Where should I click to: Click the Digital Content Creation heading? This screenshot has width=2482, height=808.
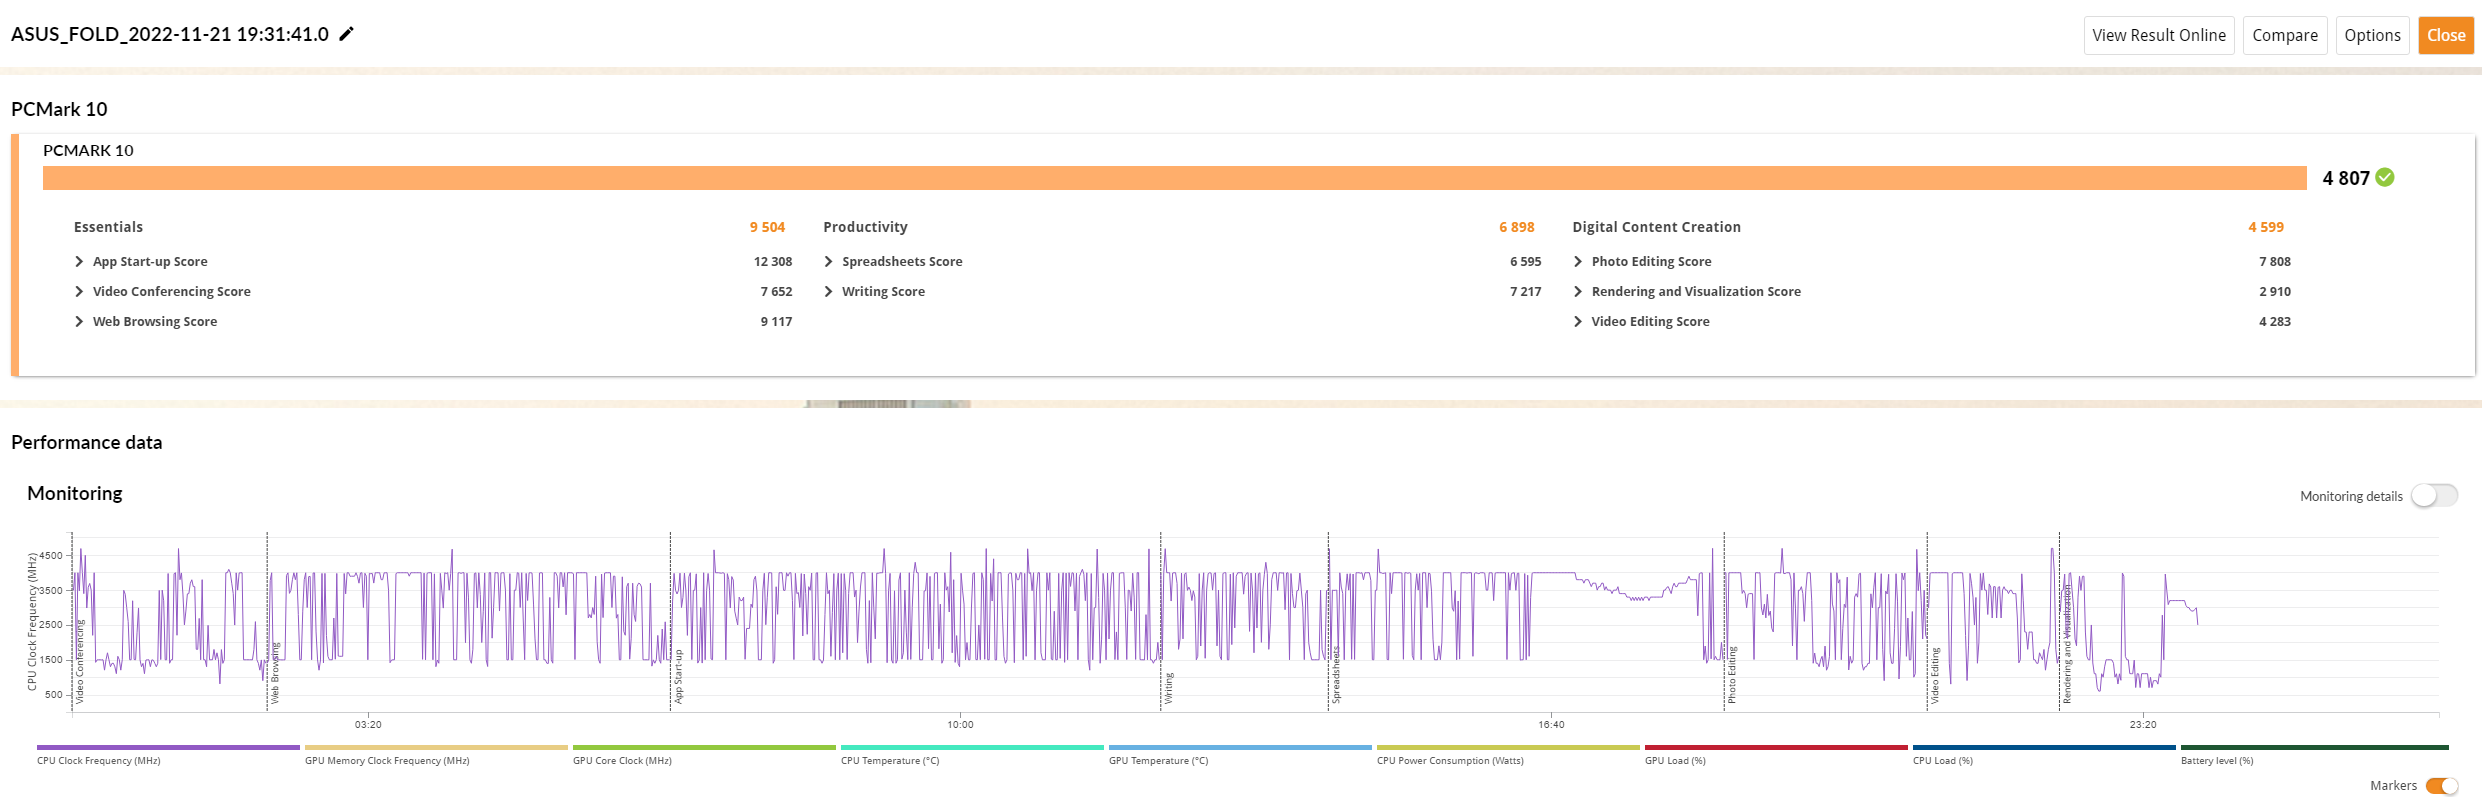[x=1656, y=227]
